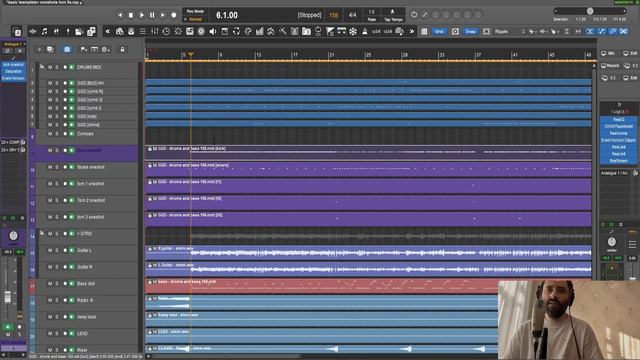Adjust the pan knob in left channel strip
640x360 pixels.
point(13,236)
